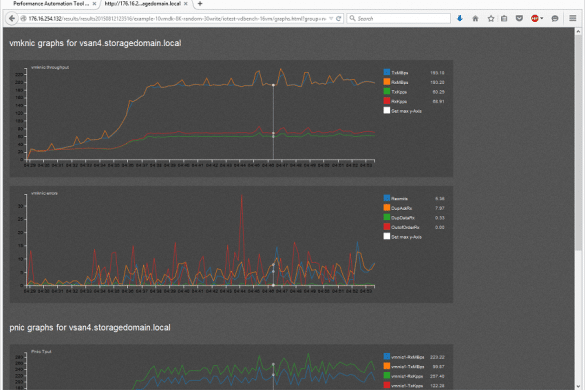The image size is (585, 390).
Task: Bookmark this page with the star icon
Action: point(491,18)
